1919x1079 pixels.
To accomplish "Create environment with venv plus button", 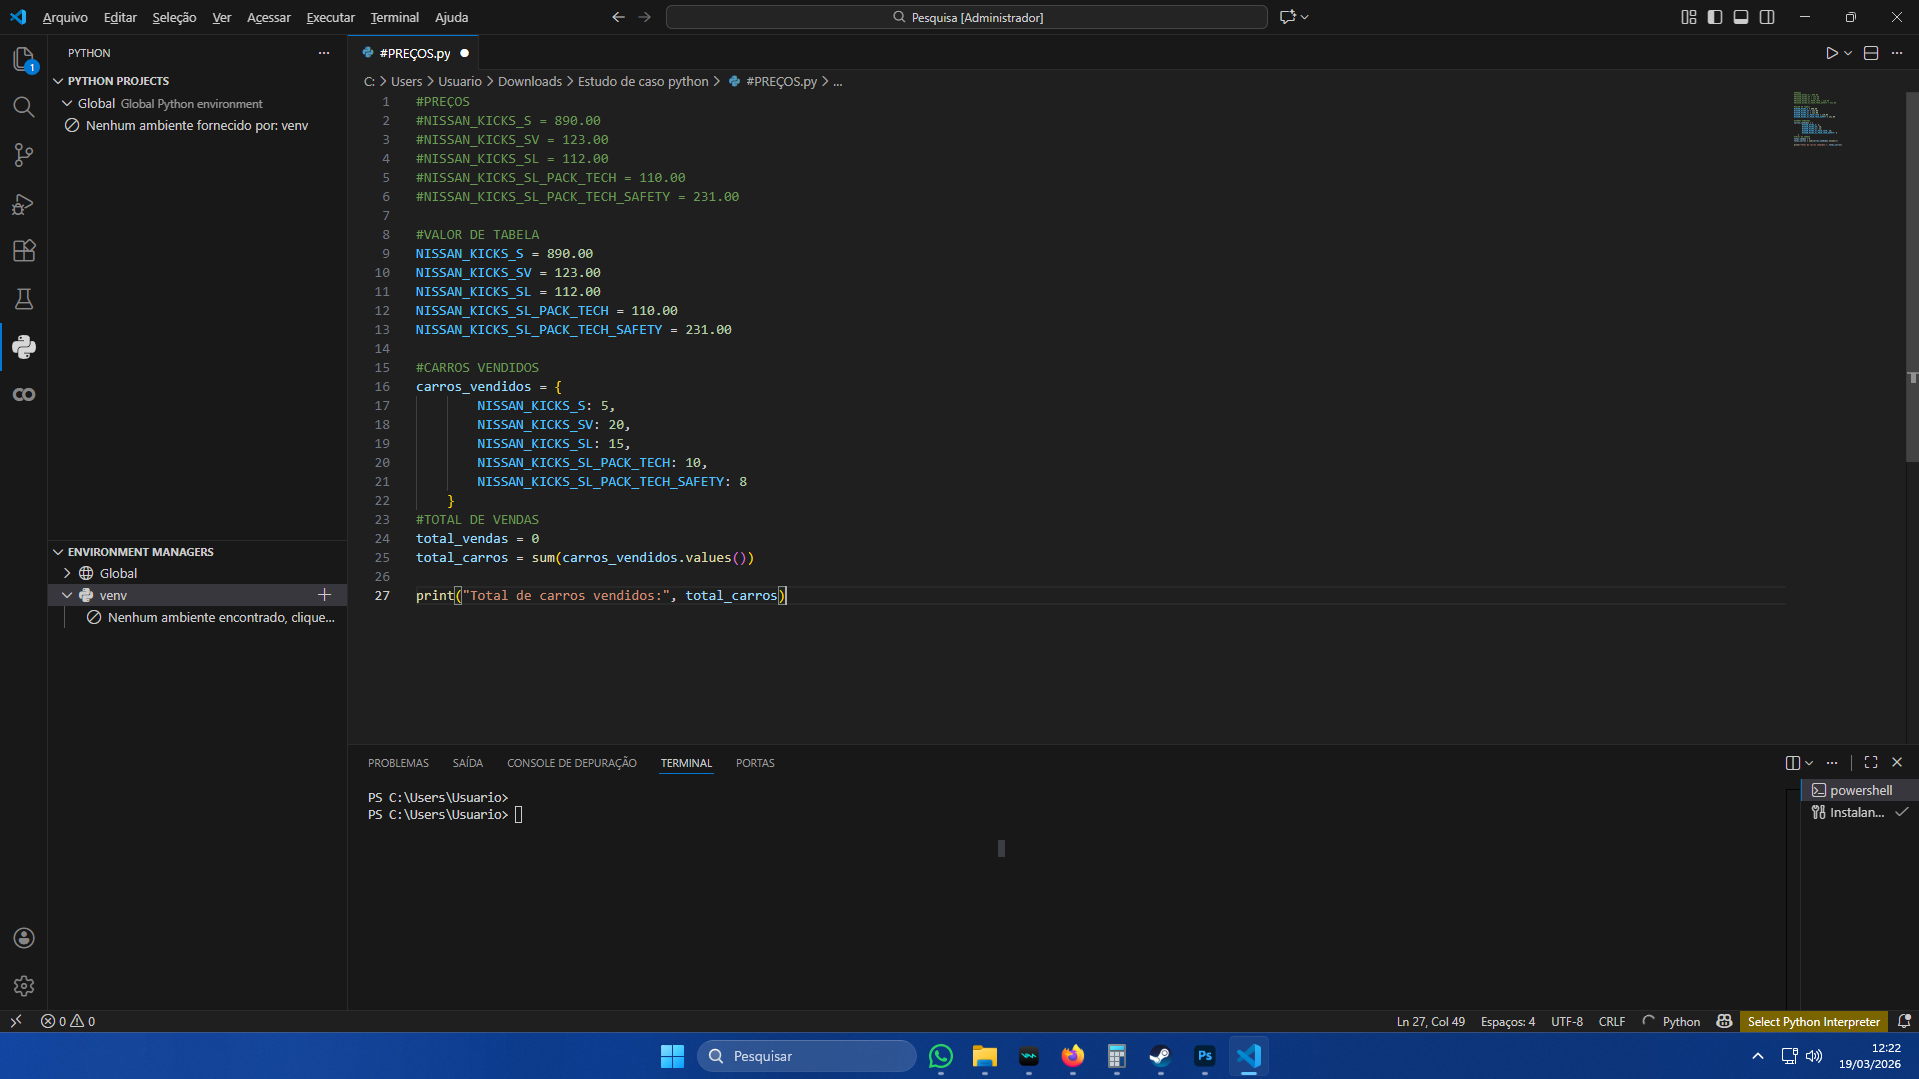I will [324, 595].
